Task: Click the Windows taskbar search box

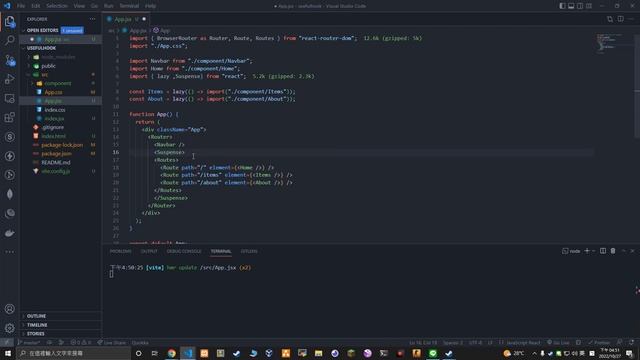Action: pyautogui.click(x=73, y=353)
